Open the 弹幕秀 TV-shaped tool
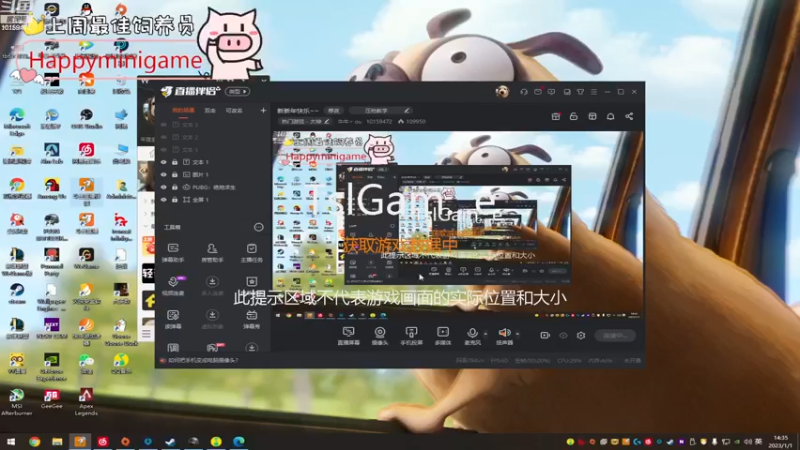This screenshot has width=800, height=450. [252, 319]
